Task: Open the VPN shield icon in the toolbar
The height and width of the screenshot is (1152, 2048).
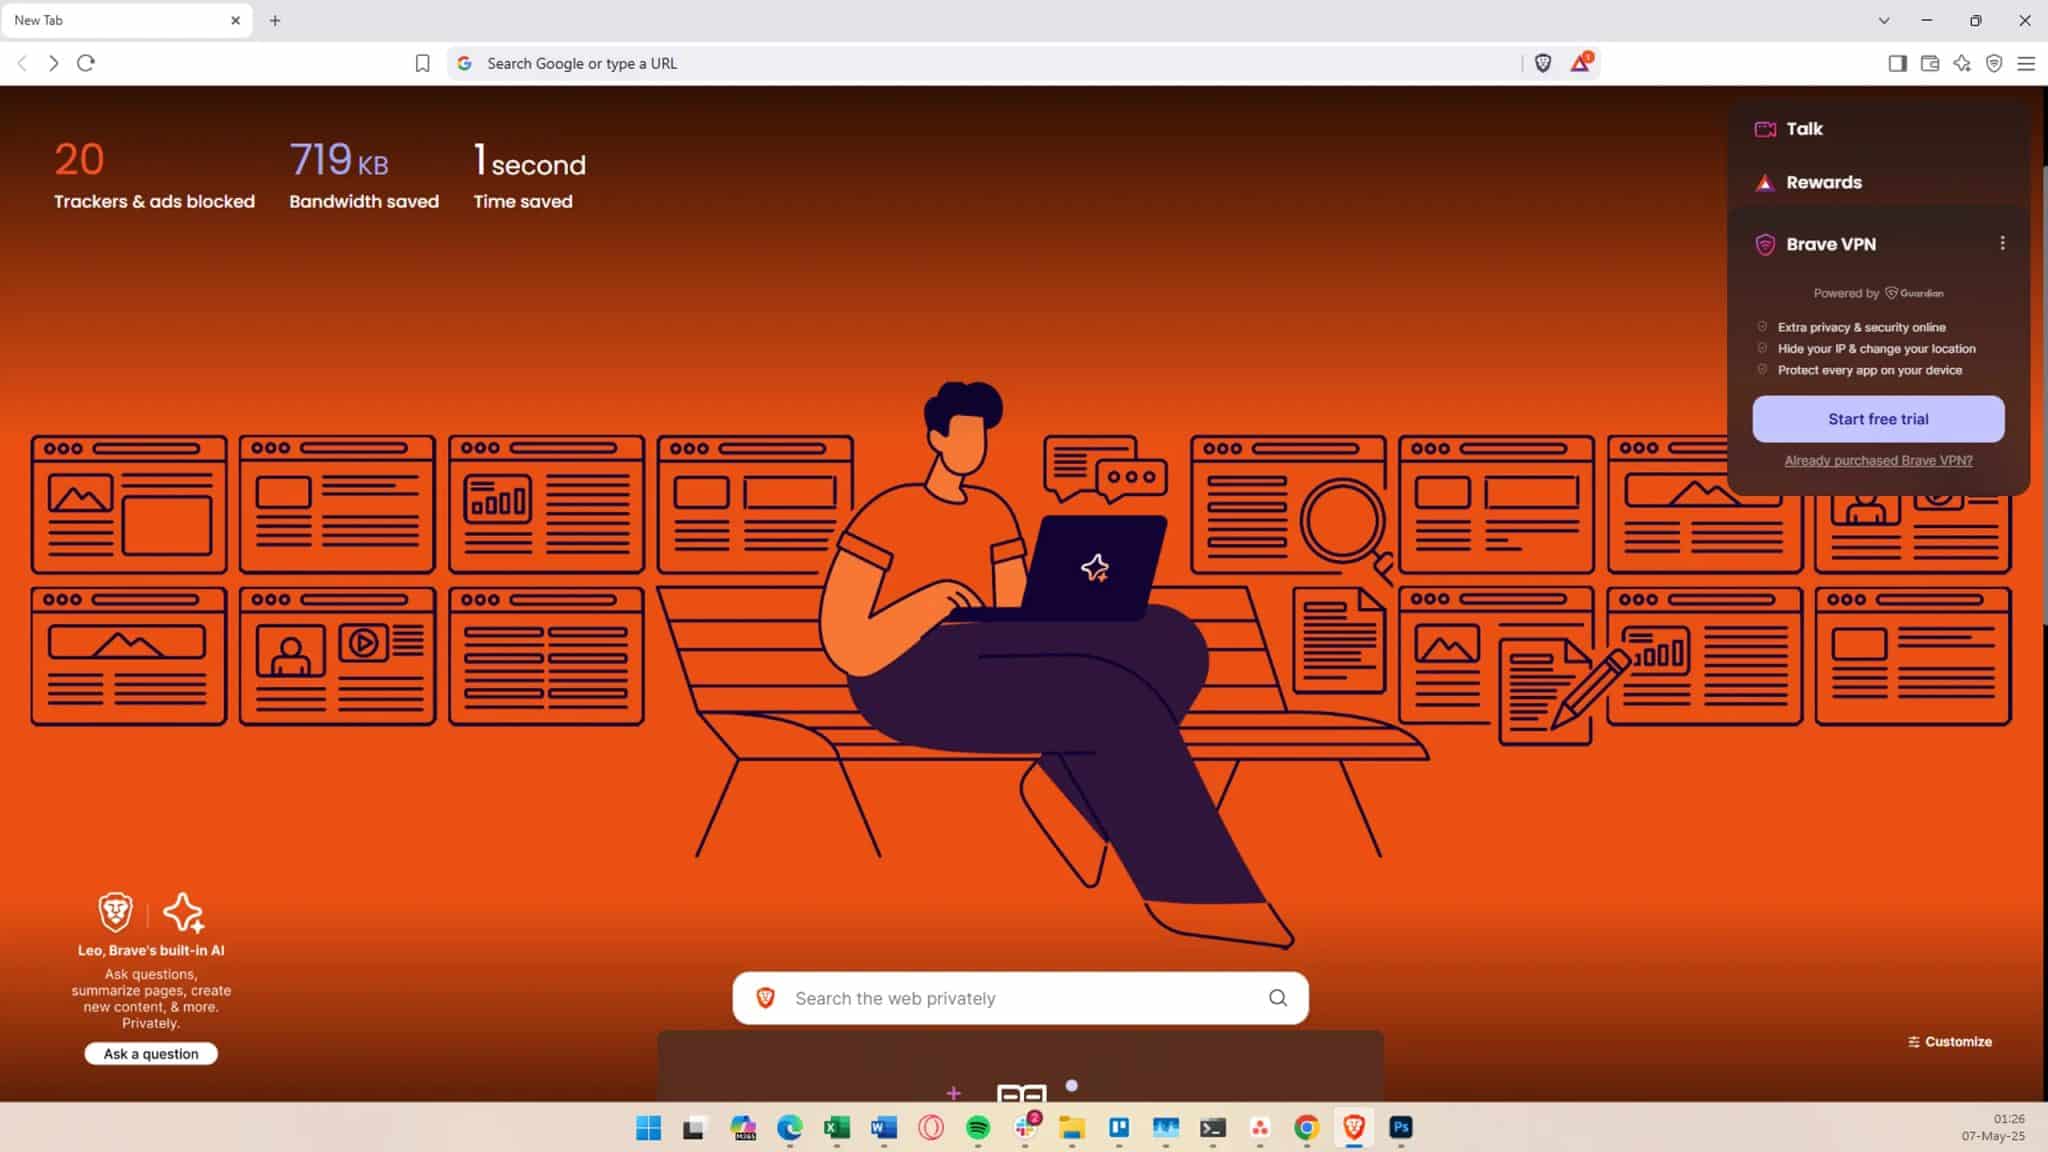Action: pyautogui.click(x=1996, y=63)
